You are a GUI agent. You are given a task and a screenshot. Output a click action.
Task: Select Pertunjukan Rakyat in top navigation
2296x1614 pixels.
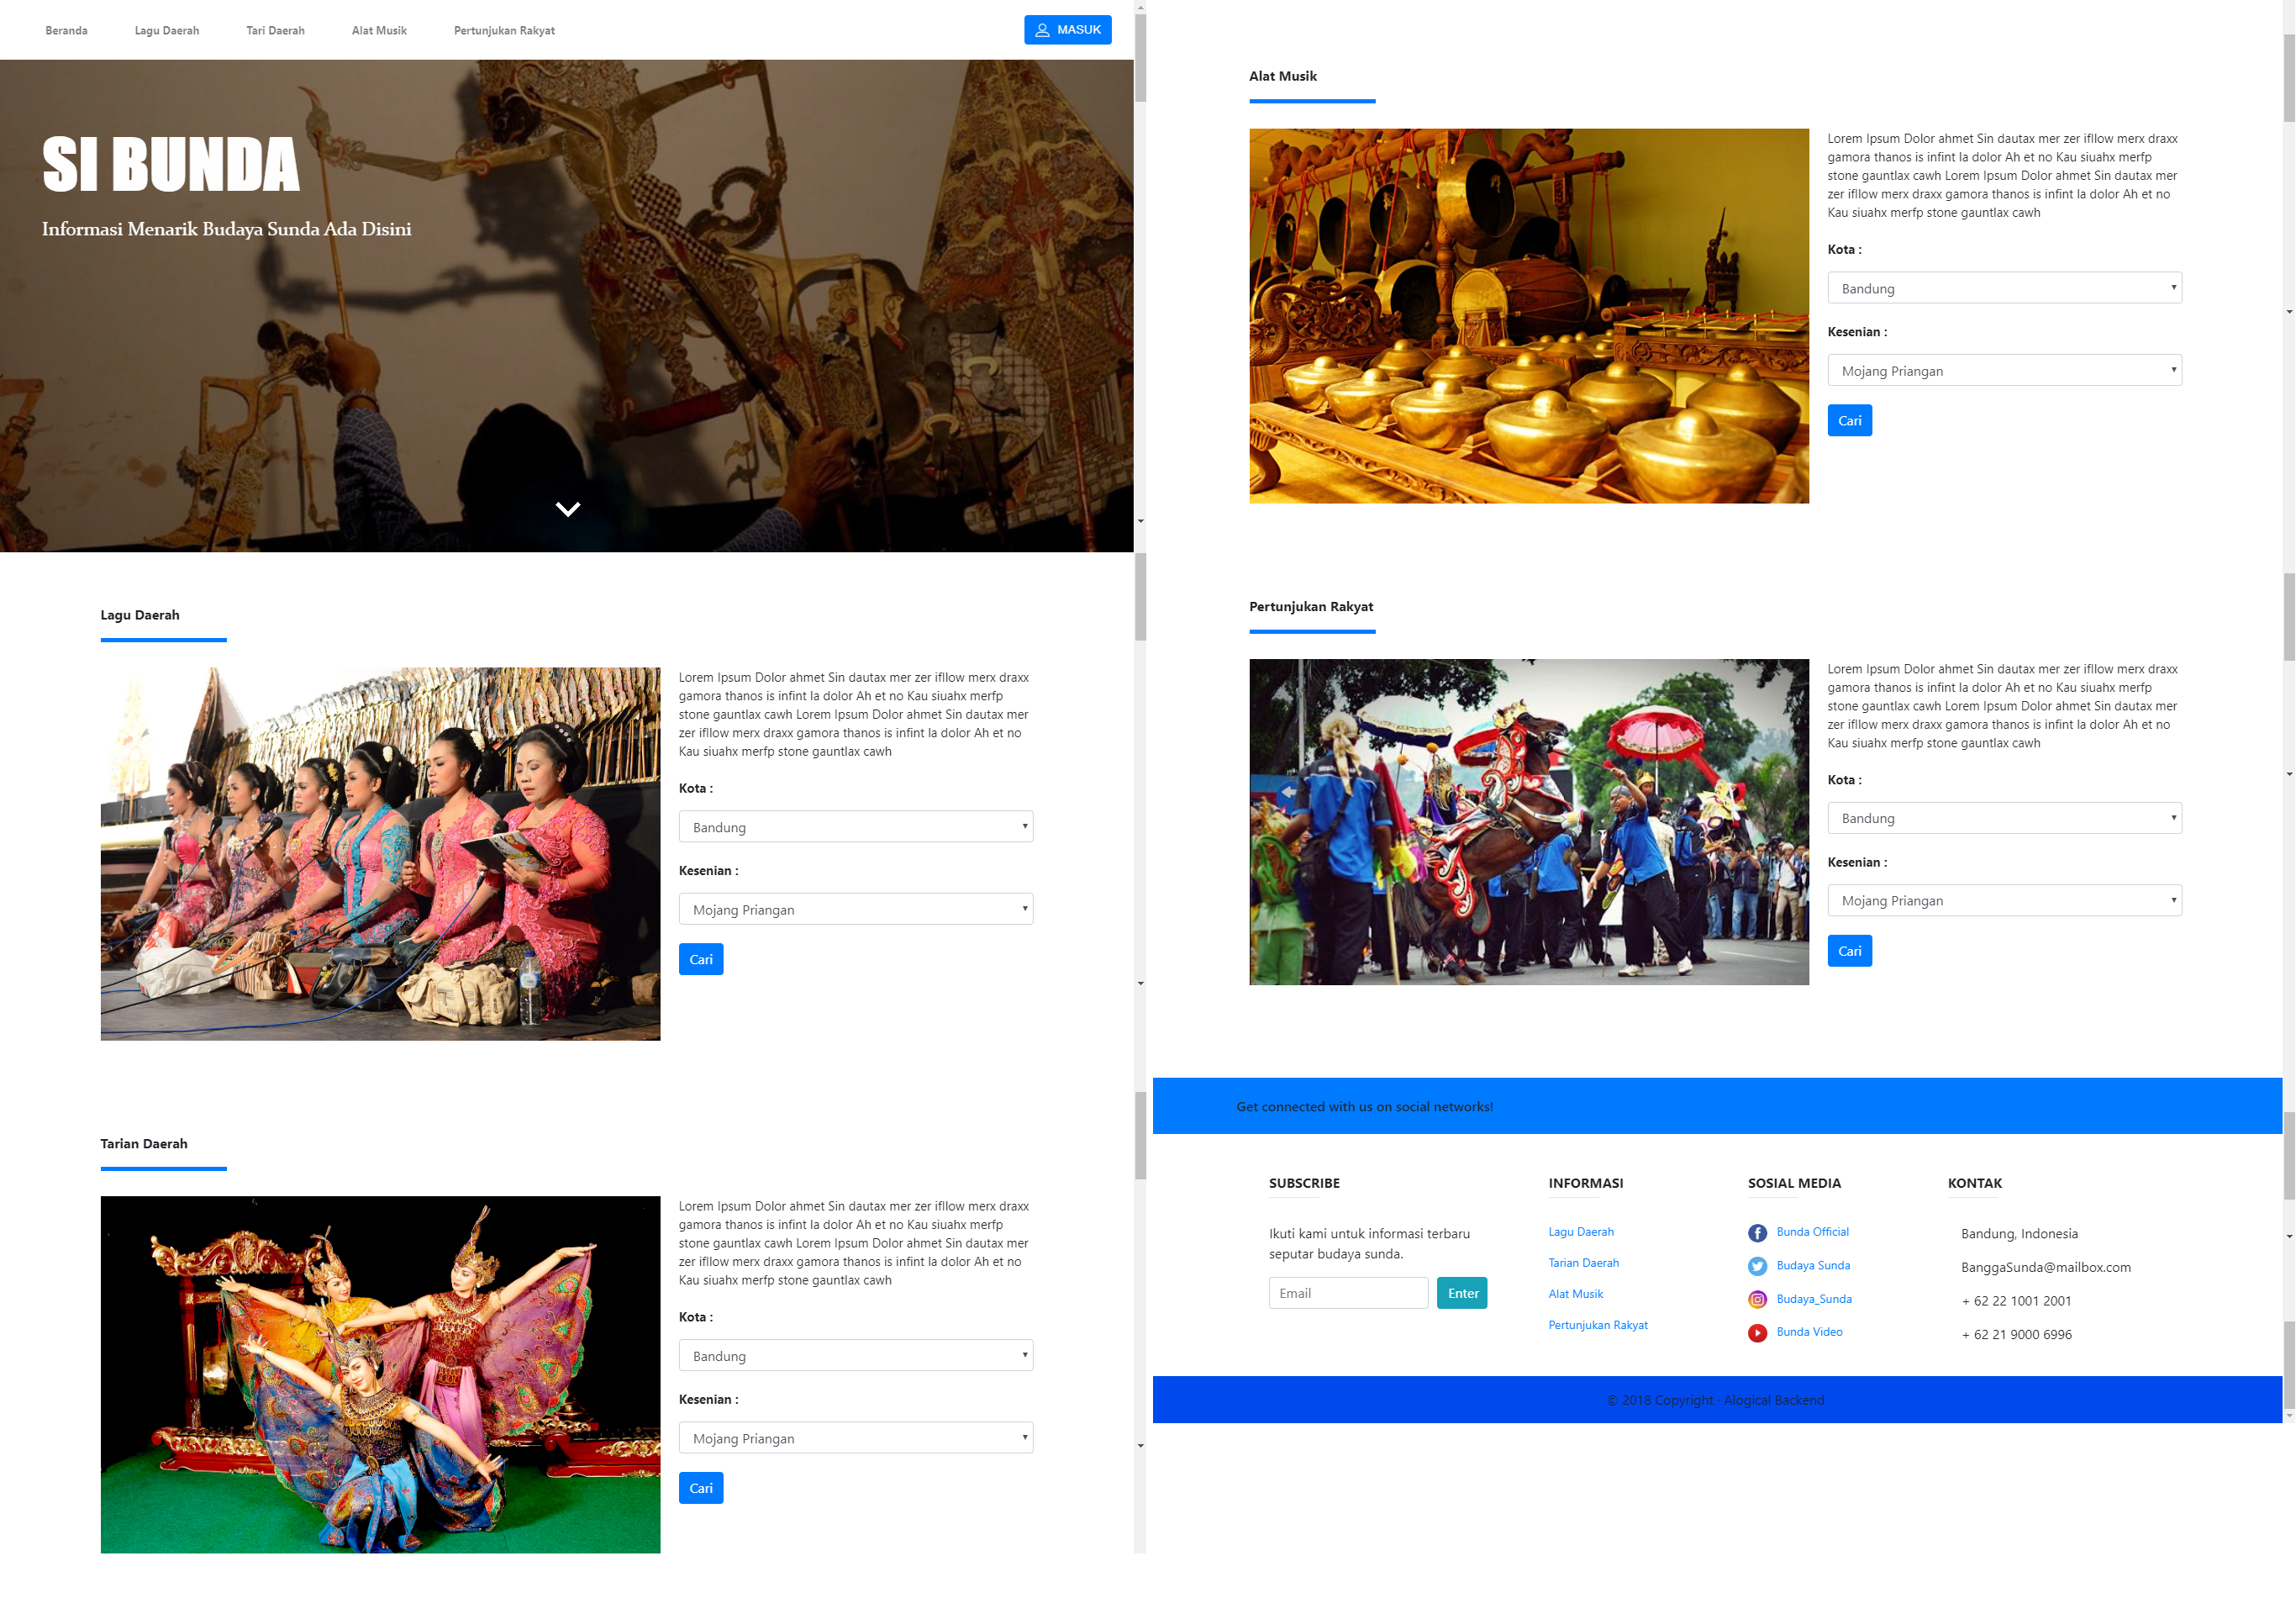pos(504,31)
